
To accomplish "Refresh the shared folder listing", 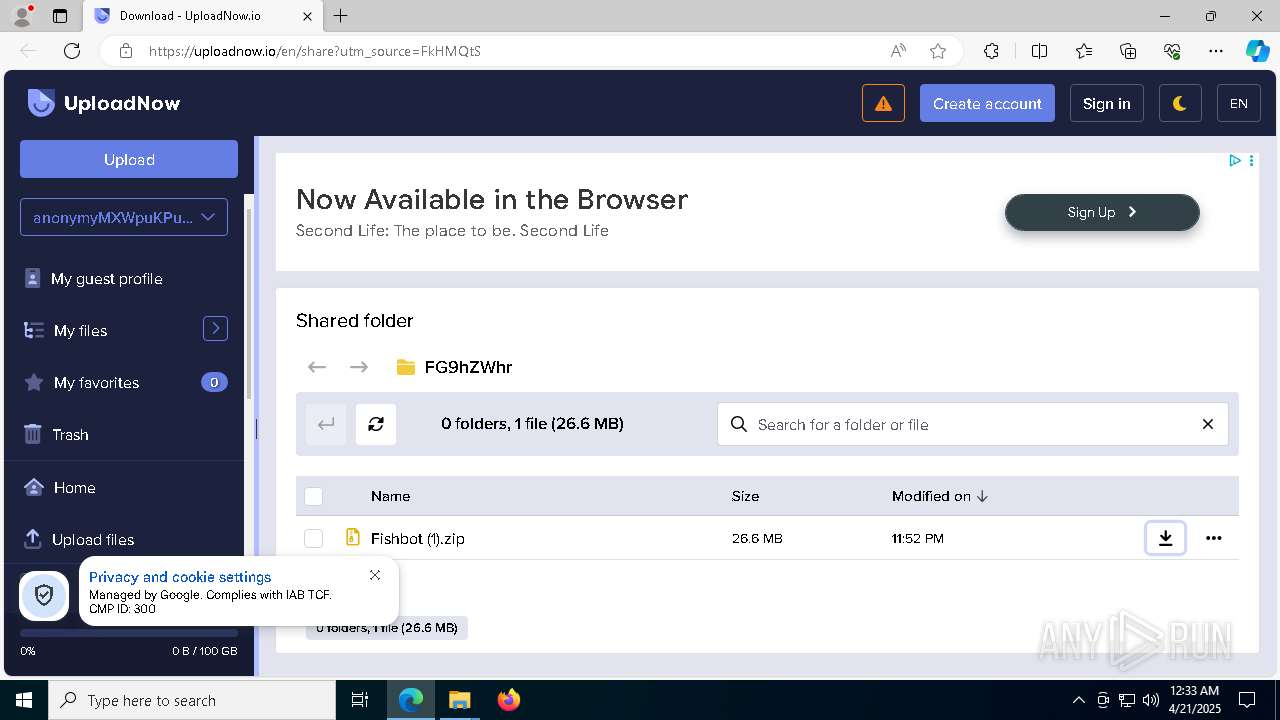I will [x=376, y=424].
